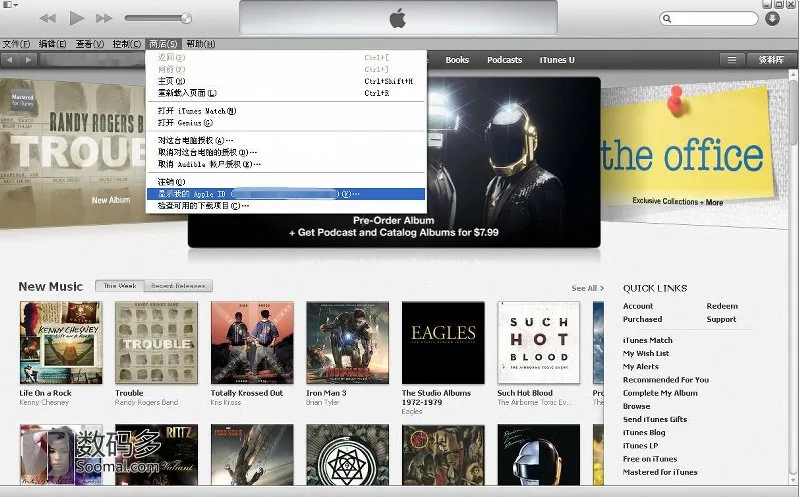Select the This Week toggle
Screen dimensions: 800x497
pos(120,286)
